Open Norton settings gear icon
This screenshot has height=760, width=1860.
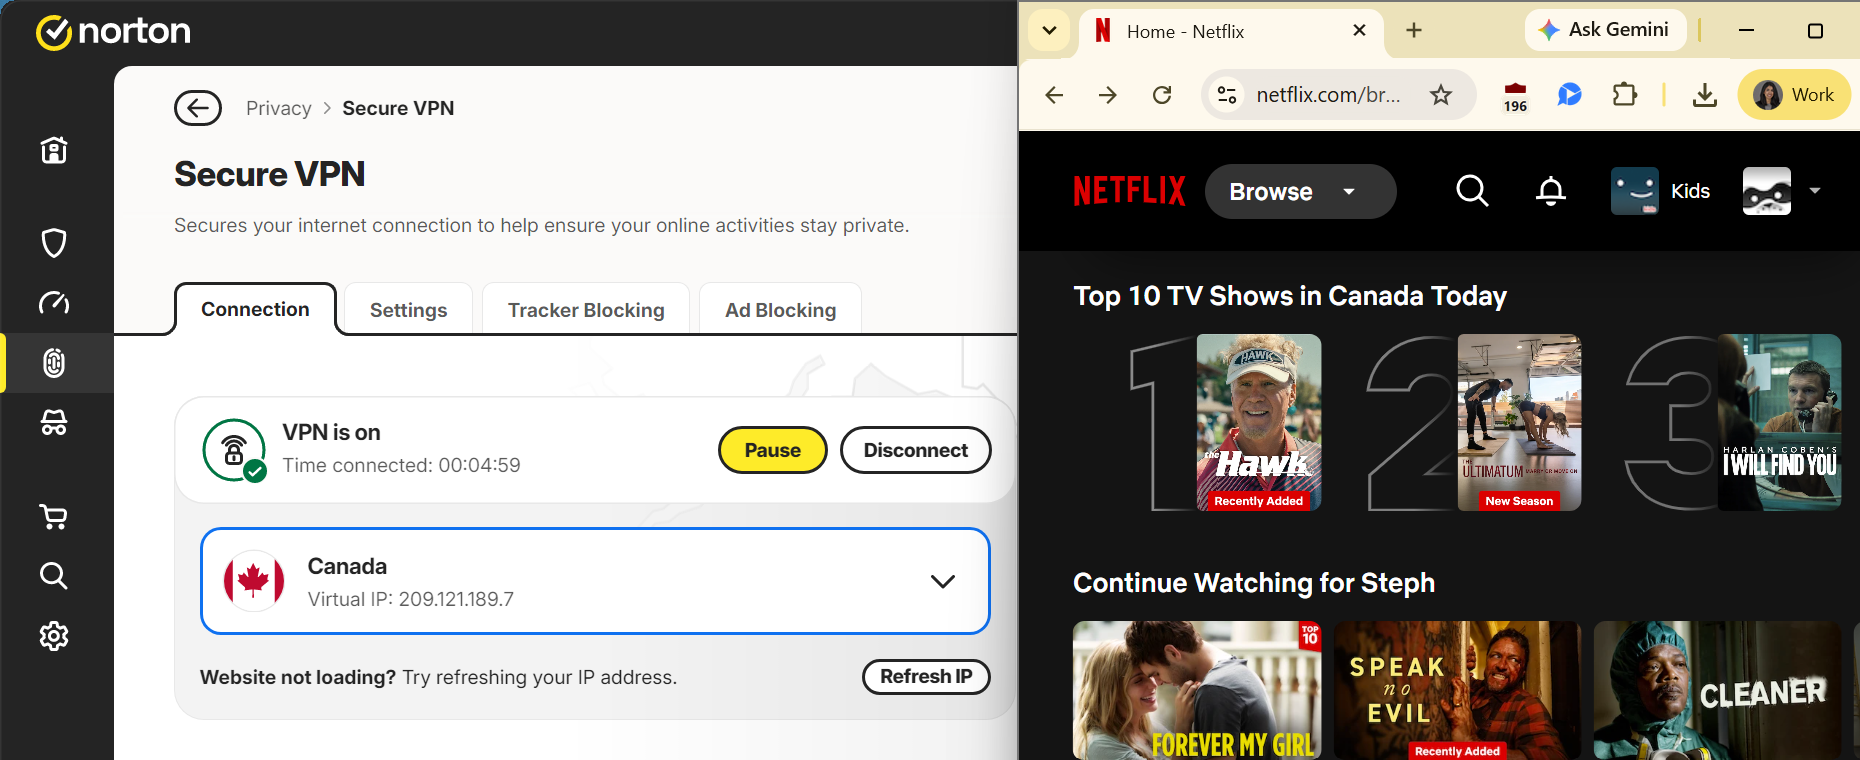point(54,636)
